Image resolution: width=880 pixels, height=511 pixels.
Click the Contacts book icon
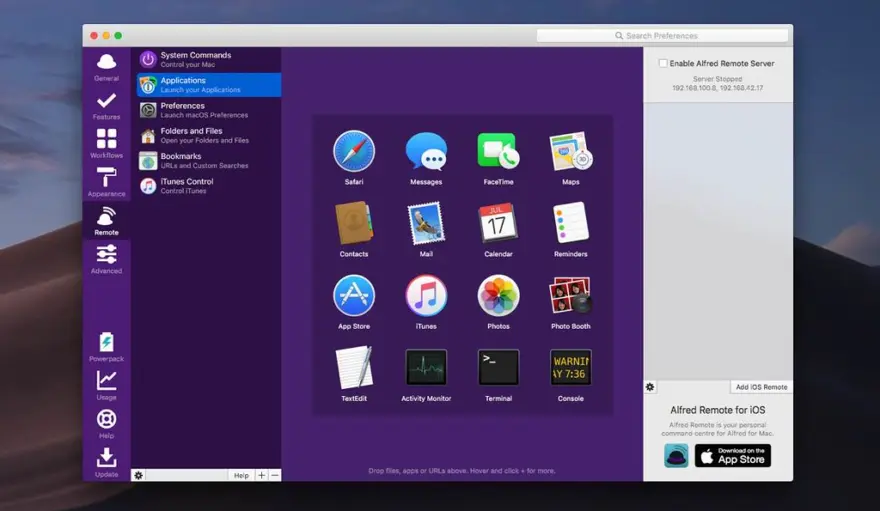tap(354, 223)
